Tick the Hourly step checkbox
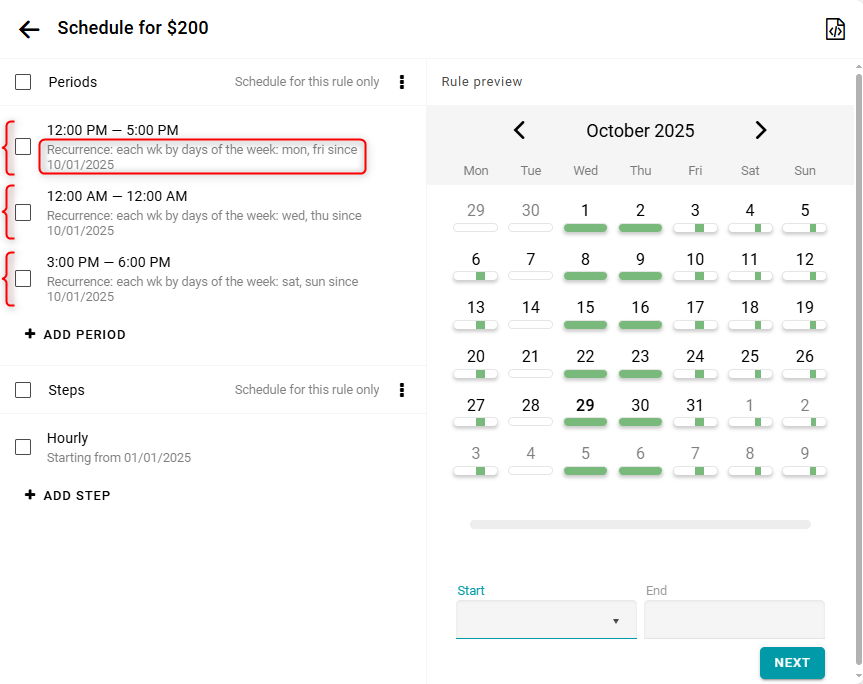This screenshot has height=684, width=863. (x=23, y=447)
